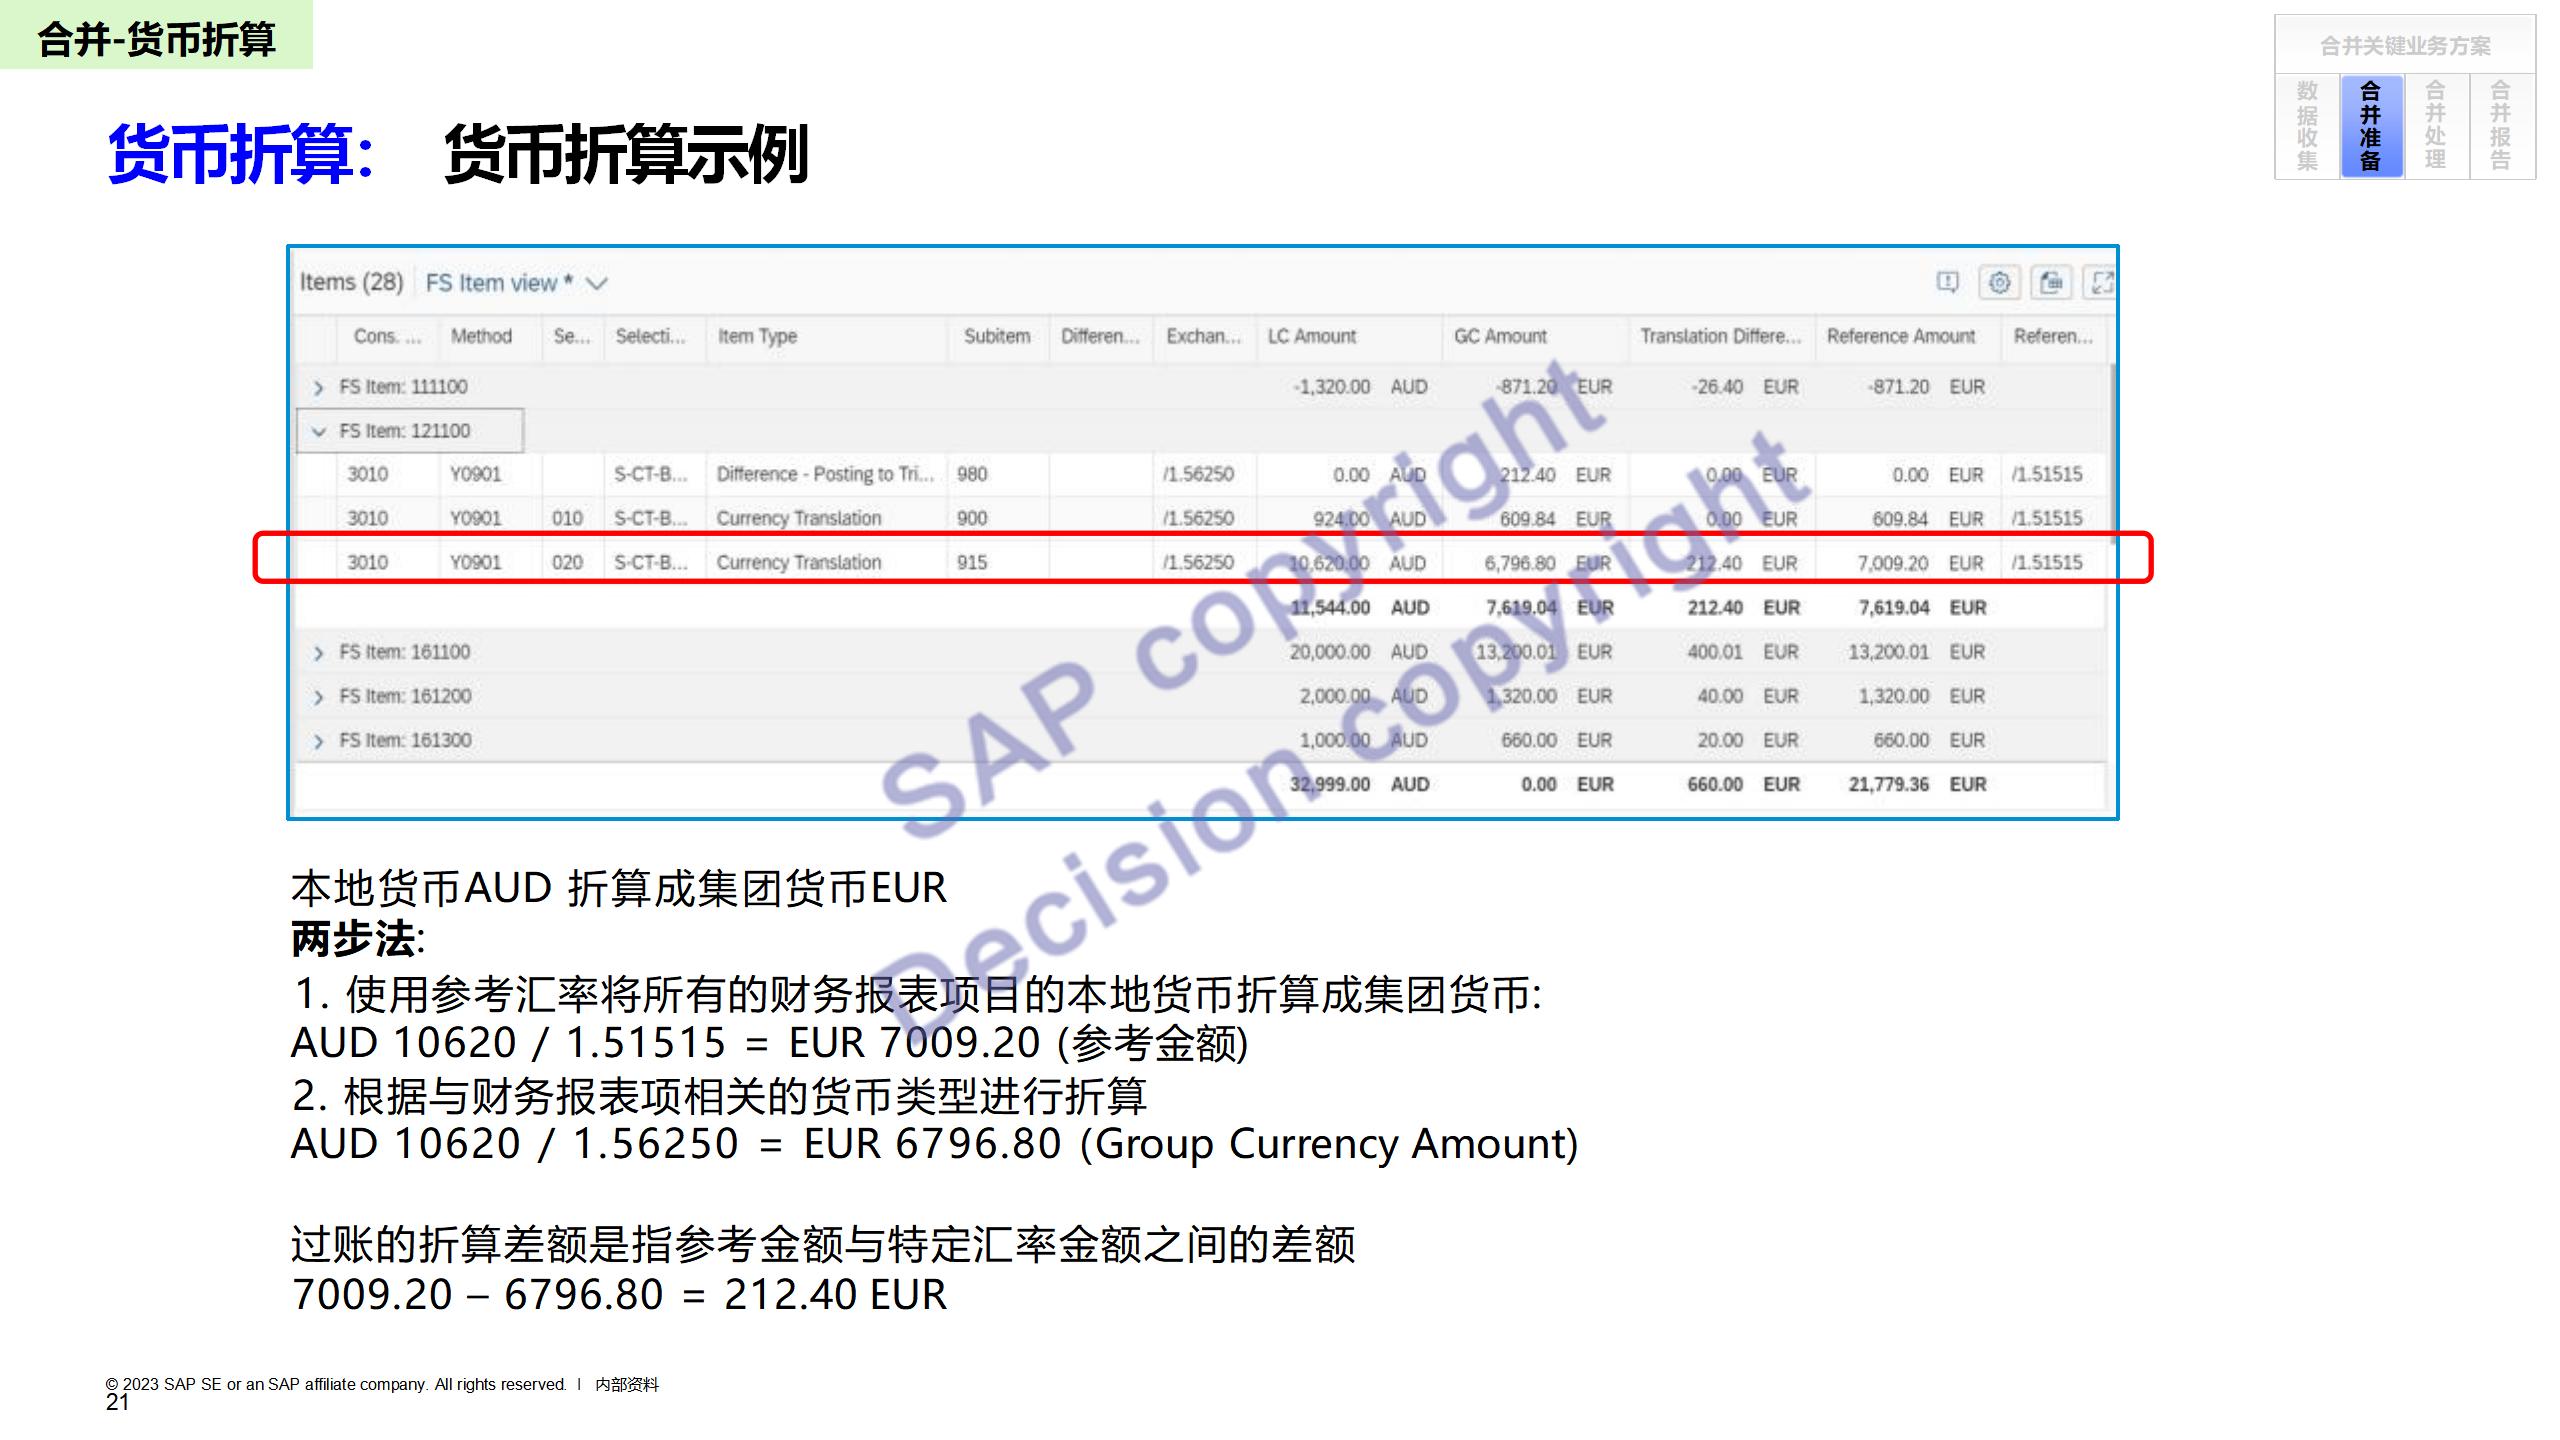Expand FS Item 161100 row
The height and width of the screenshot is (1440, 2560).
[x=318, y=653]
